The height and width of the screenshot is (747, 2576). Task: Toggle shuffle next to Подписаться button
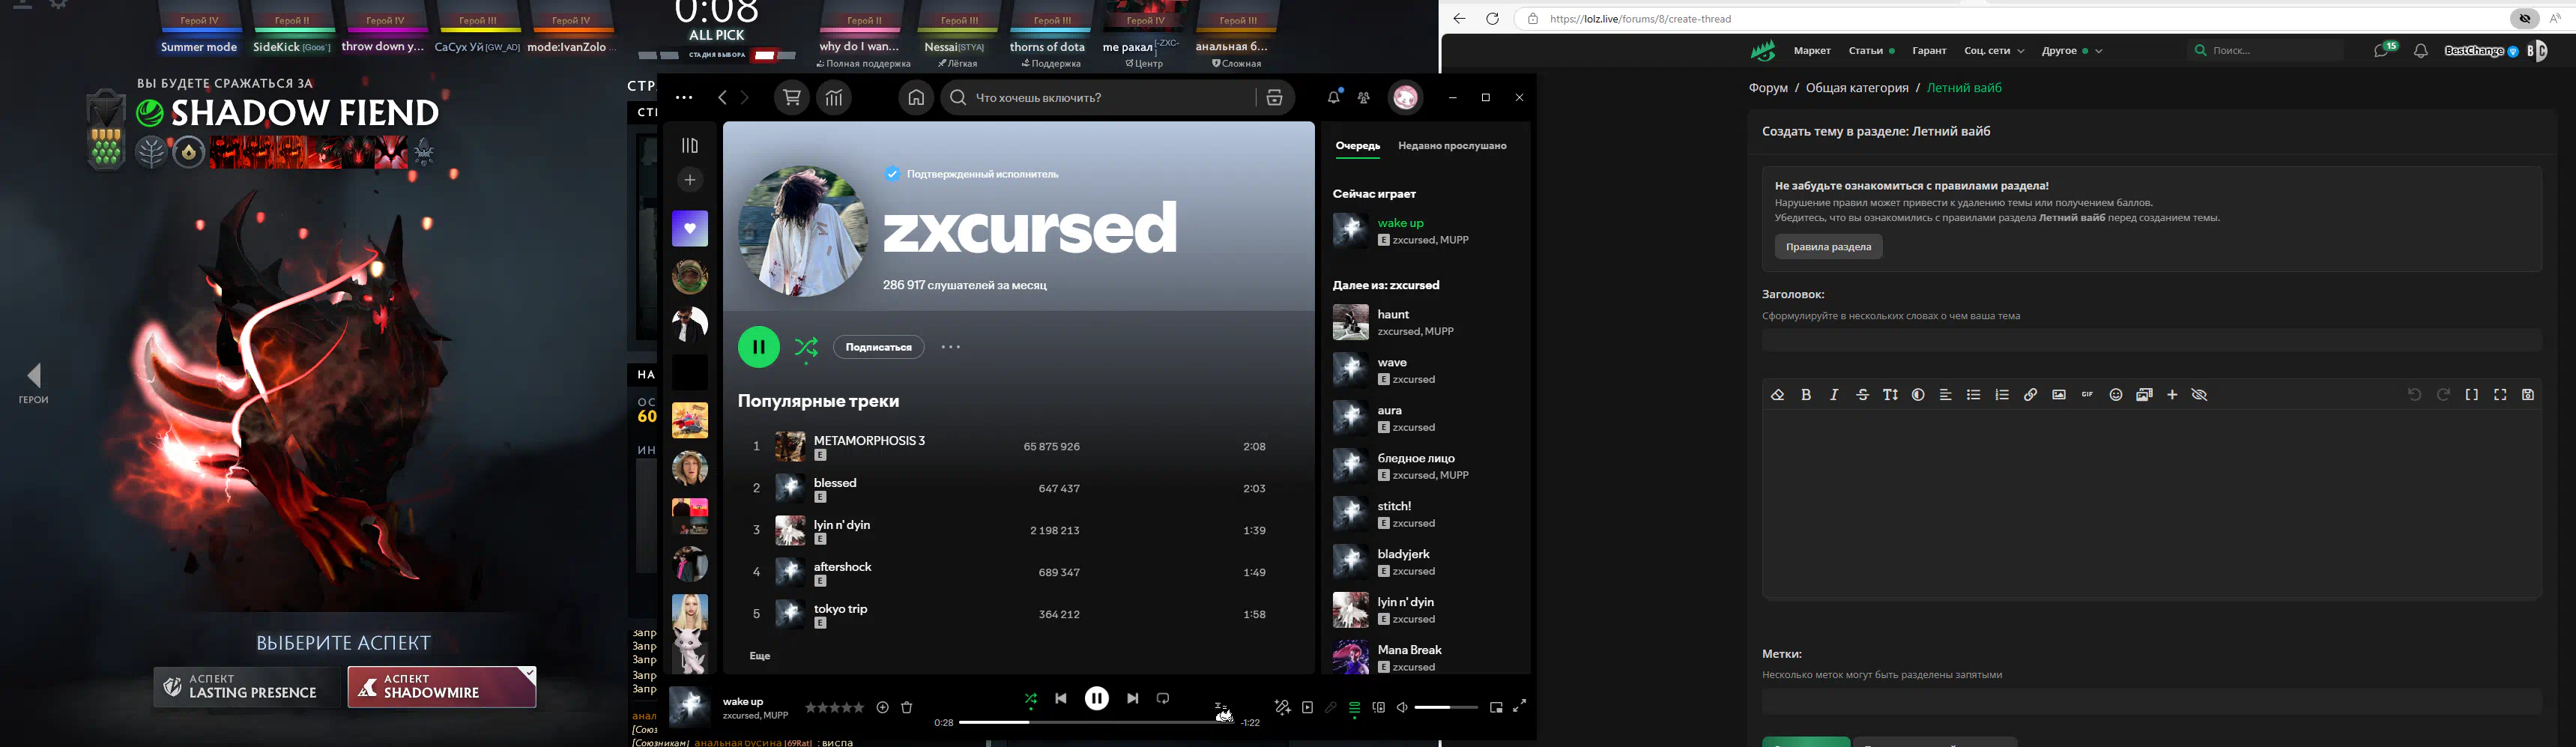(806, 347)
